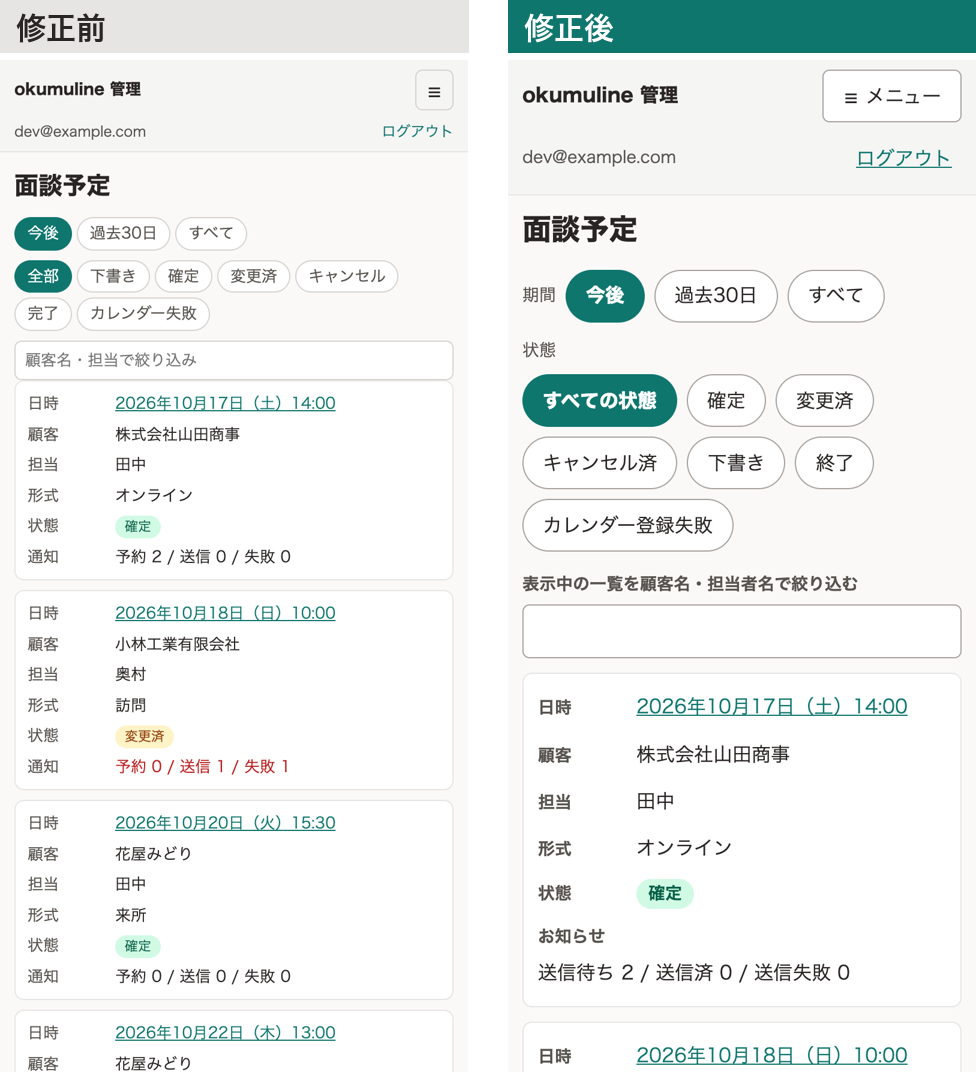This screenshot has height=1072, width=976.
Task: Click 小林工業有限会社 customer name
Action: pyautogui.click(x=178, y=644)
